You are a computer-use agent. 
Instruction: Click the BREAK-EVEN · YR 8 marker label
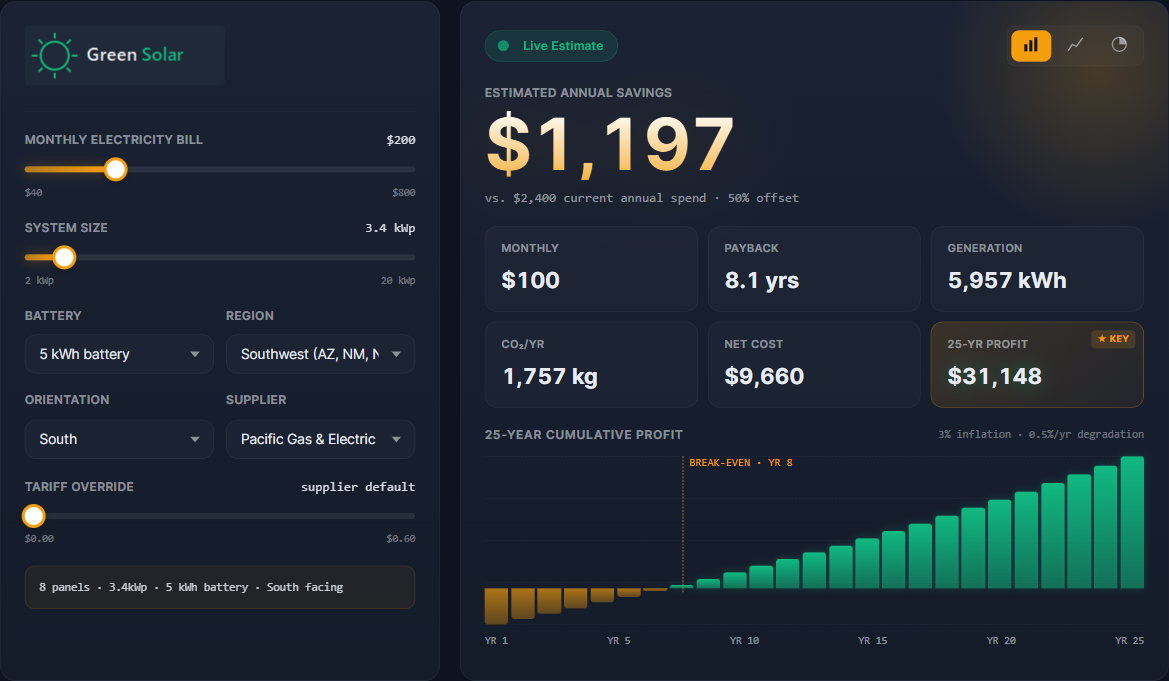point(740,462)
